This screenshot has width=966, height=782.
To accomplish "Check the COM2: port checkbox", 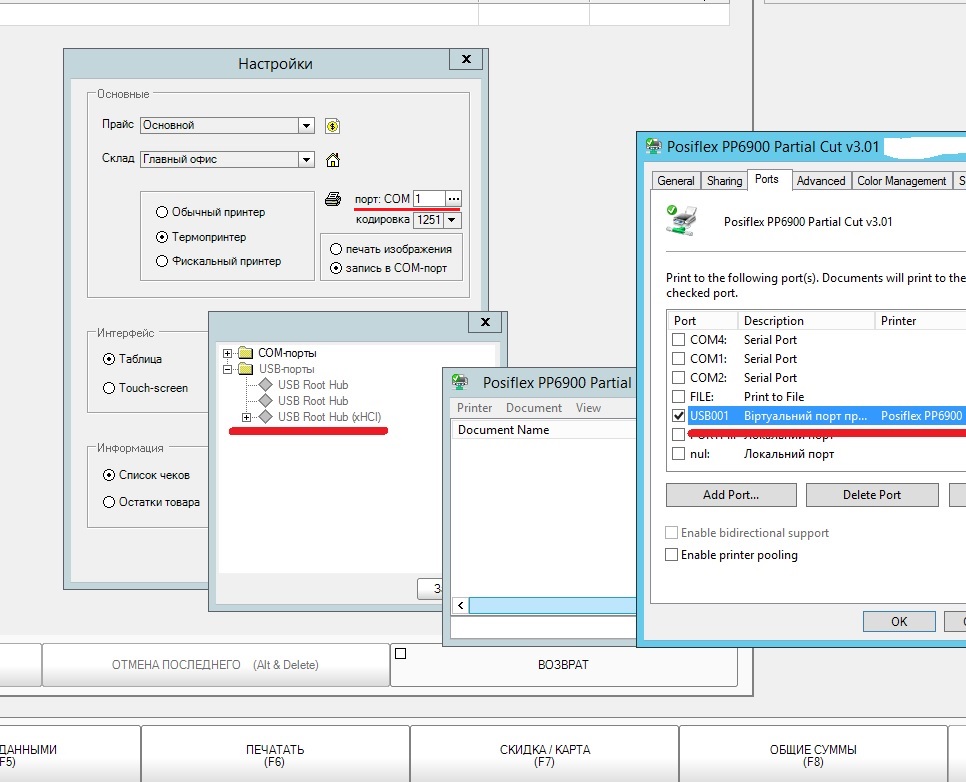I will (x=678, y=377).
